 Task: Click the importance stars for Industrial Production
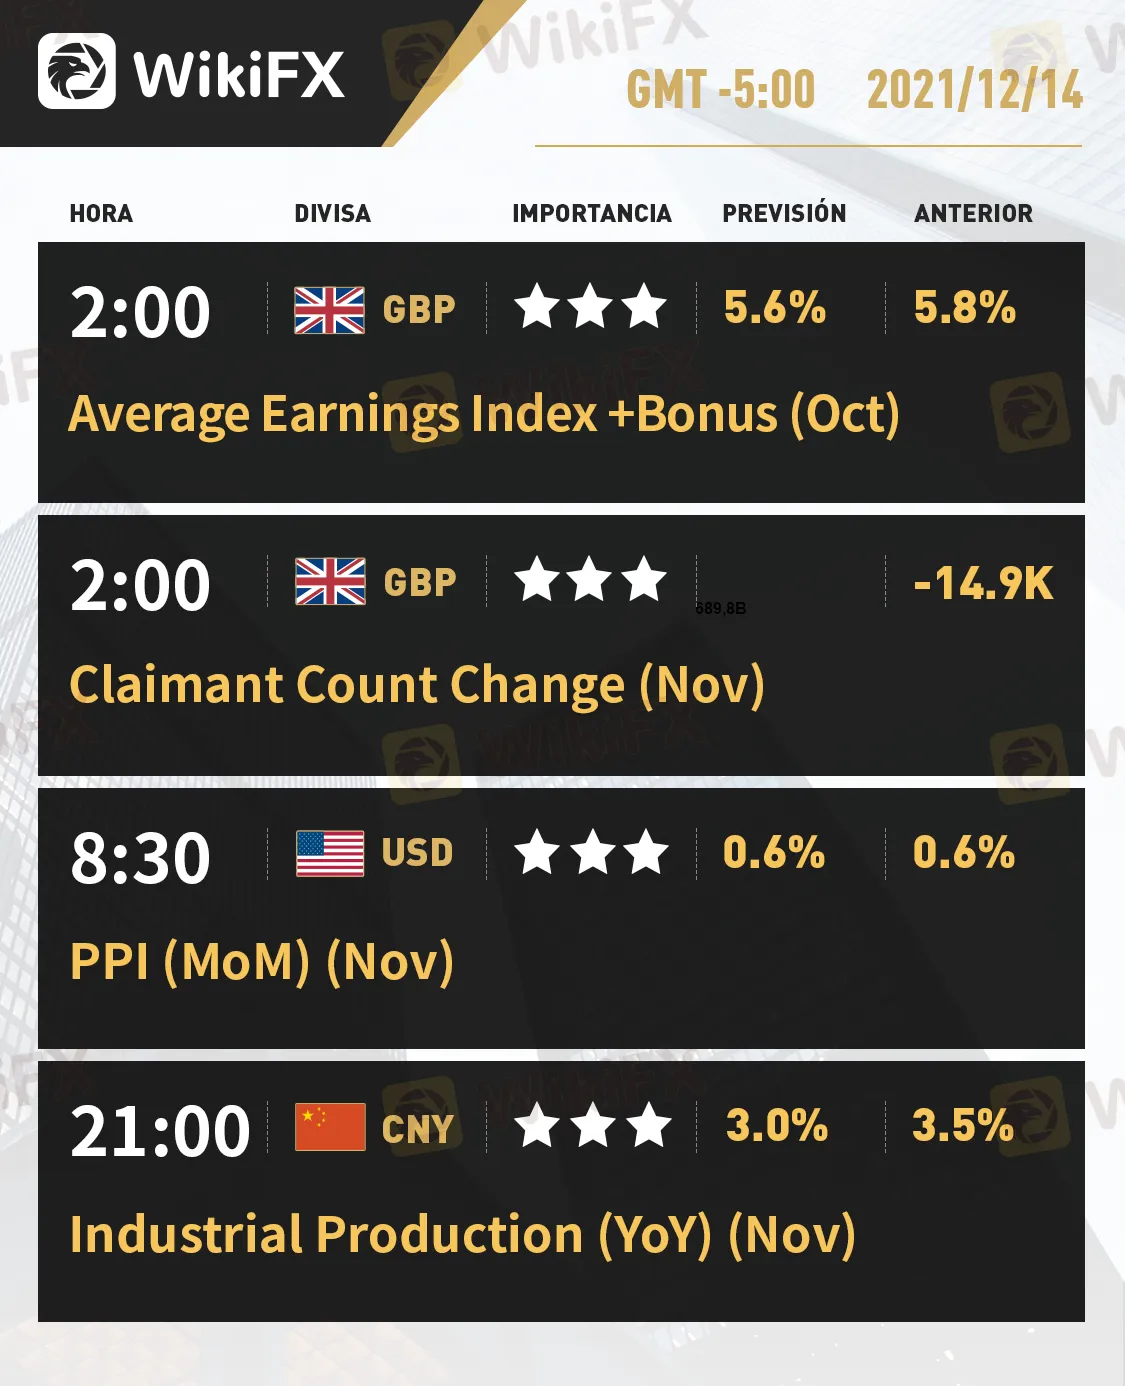point(591,1126)
